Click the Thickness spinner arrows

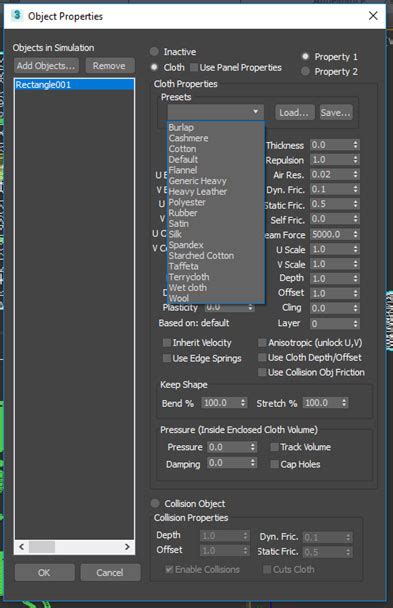(x=355, y=145)
